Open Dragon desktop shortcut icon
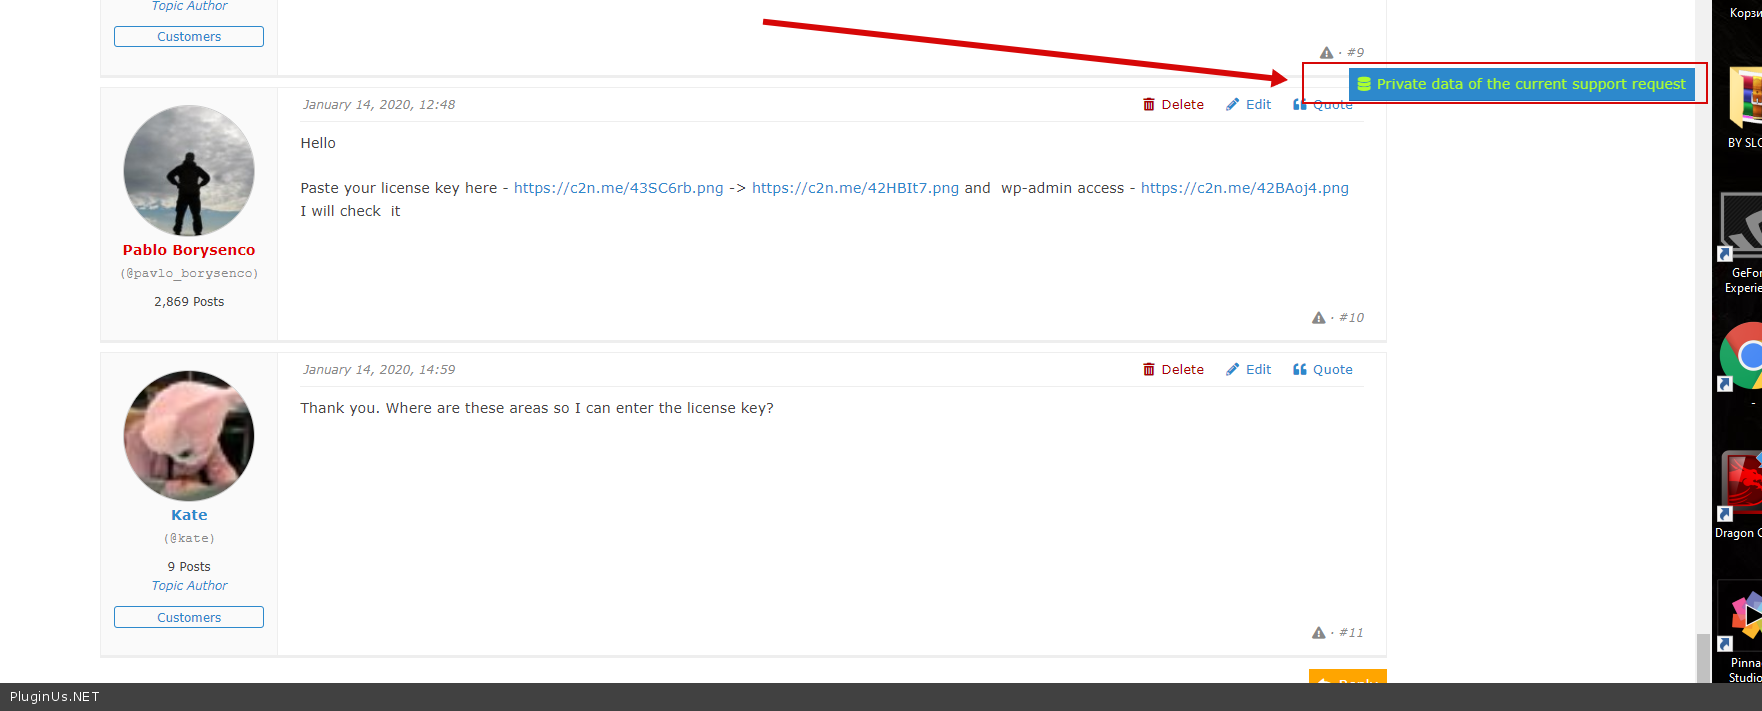The width and height of the screenshot is (1762, 711). coord(1740,485)
